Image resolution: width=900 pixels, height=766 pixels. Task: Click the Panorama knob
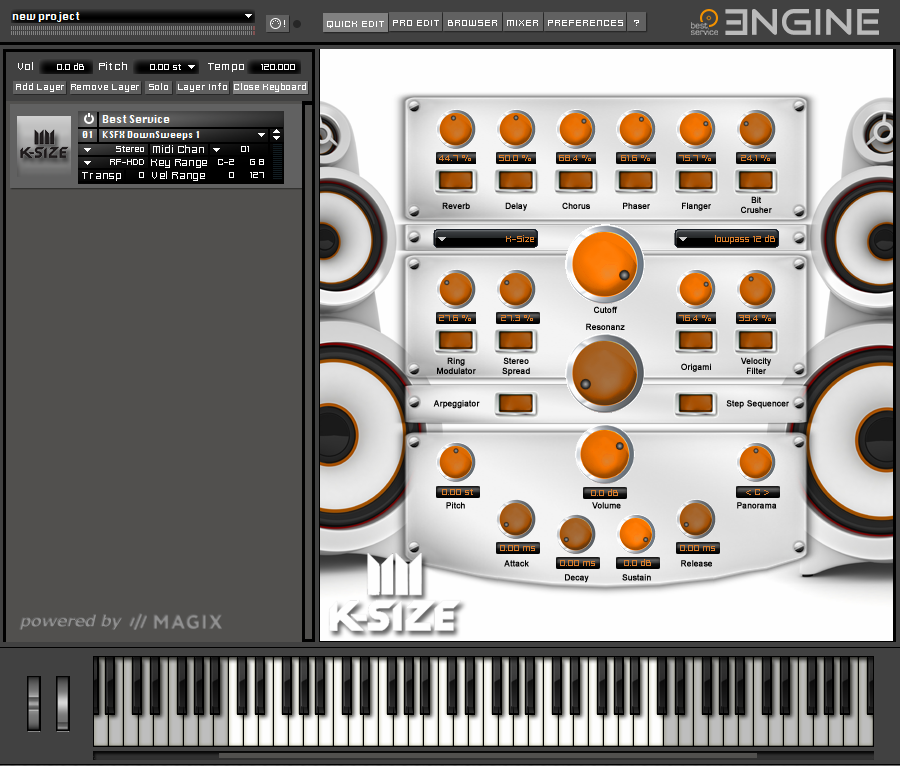coord(756,462)
